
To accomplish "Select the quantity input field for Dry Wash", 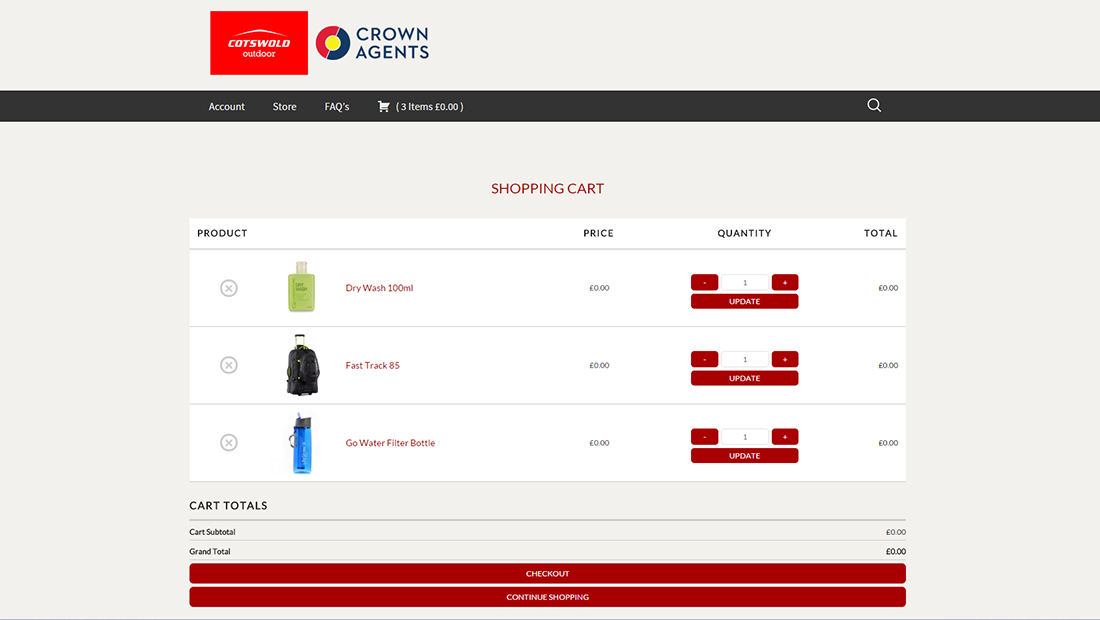I will 744,282.
